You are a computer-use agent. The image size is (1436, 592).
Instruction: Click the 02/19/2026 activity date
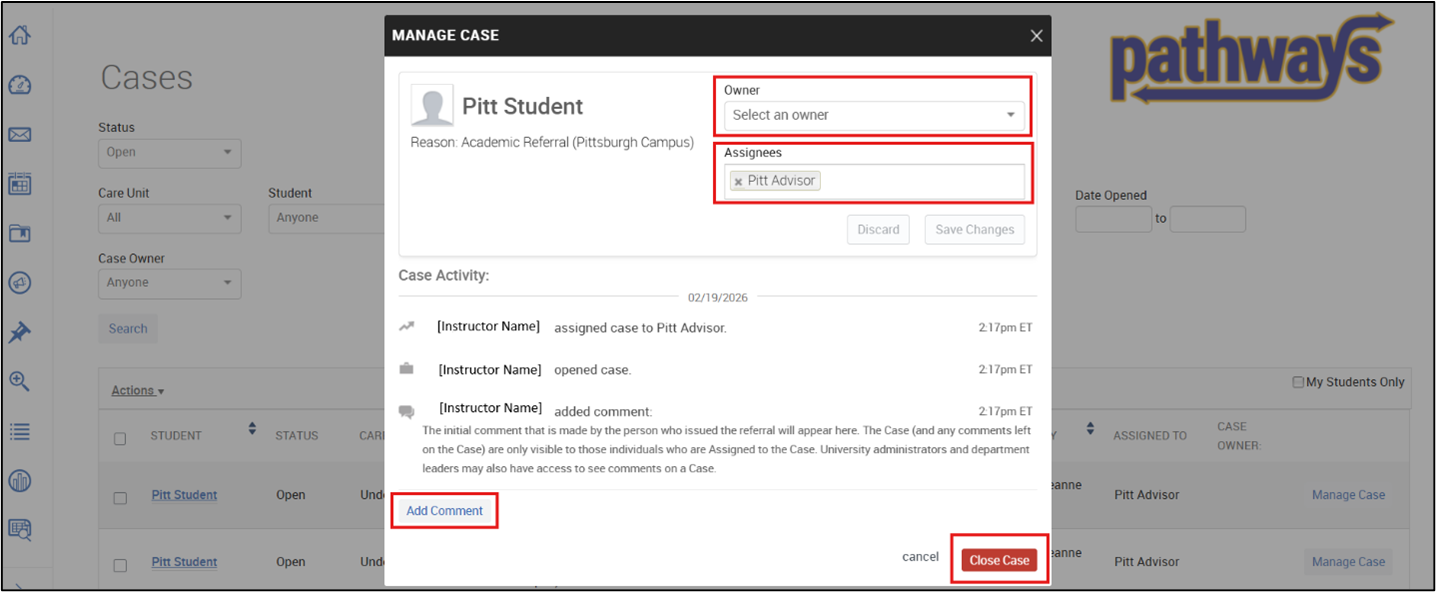coord(717,297)
